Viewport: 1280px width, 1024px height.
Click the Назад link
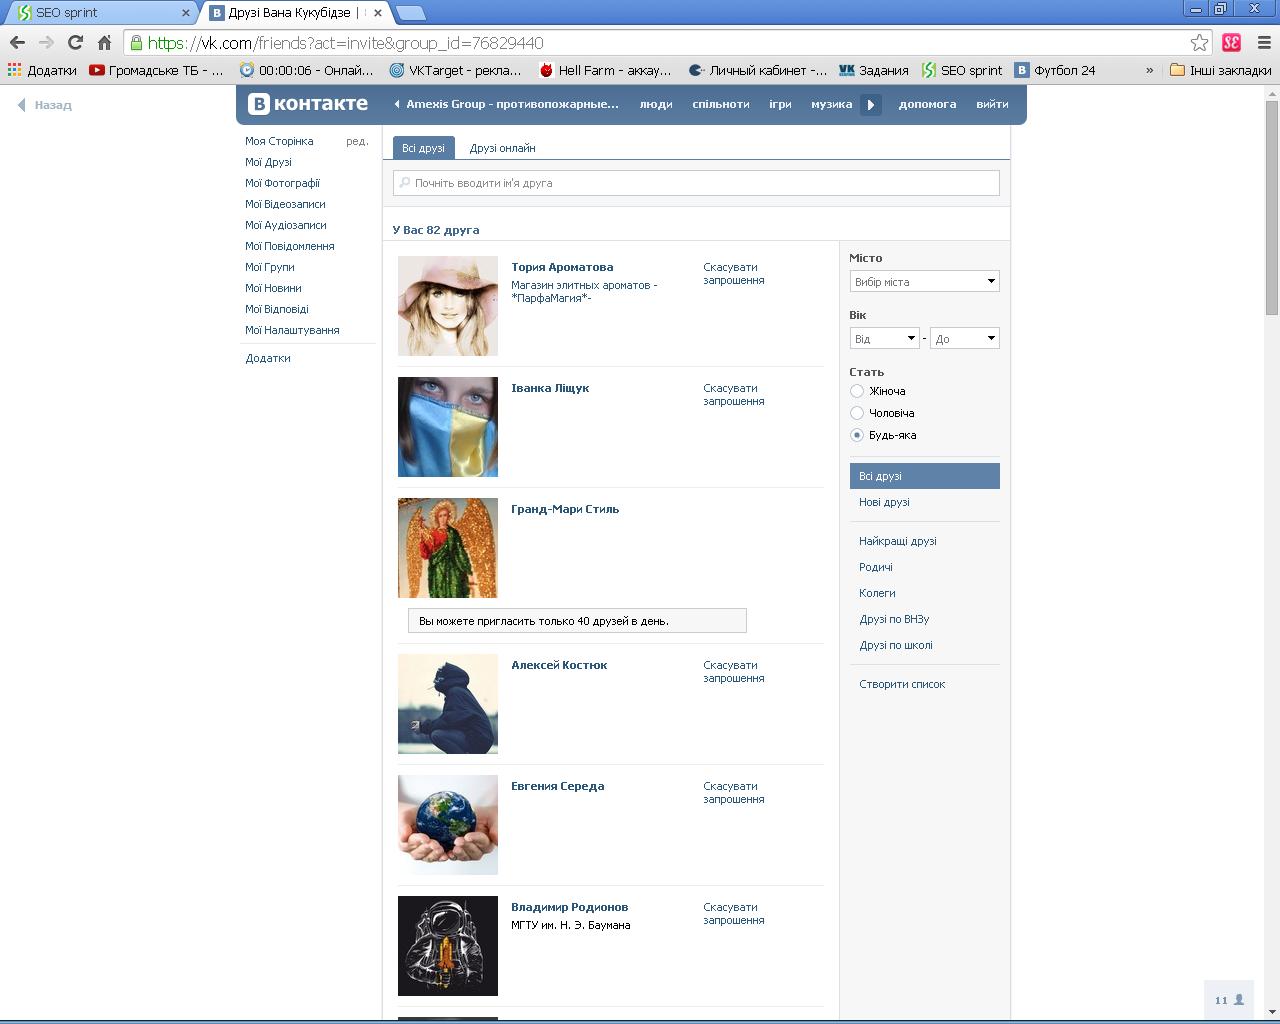[45, 105]
